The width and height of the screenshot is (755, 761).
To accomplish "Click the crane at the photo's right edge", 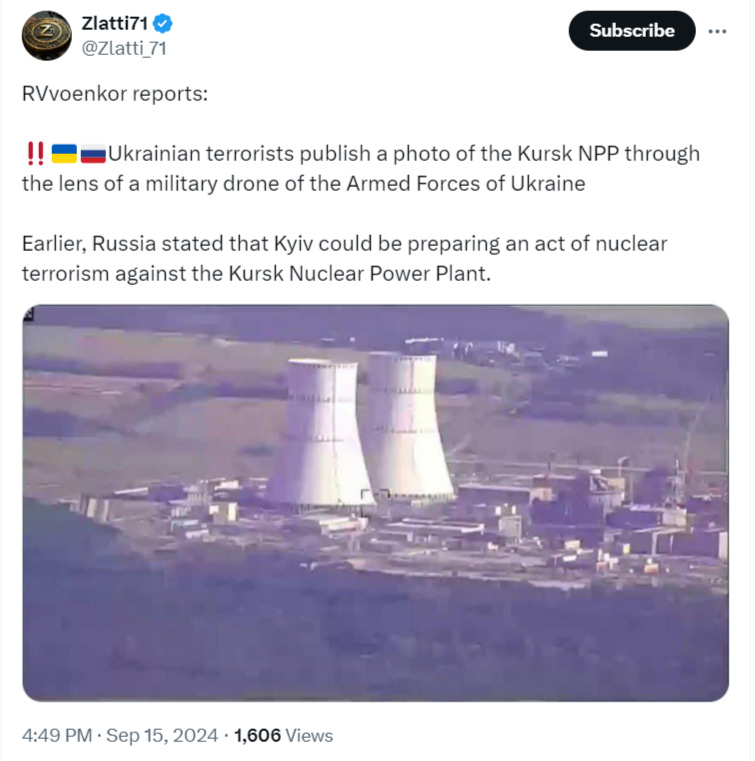I will (687, 451).
